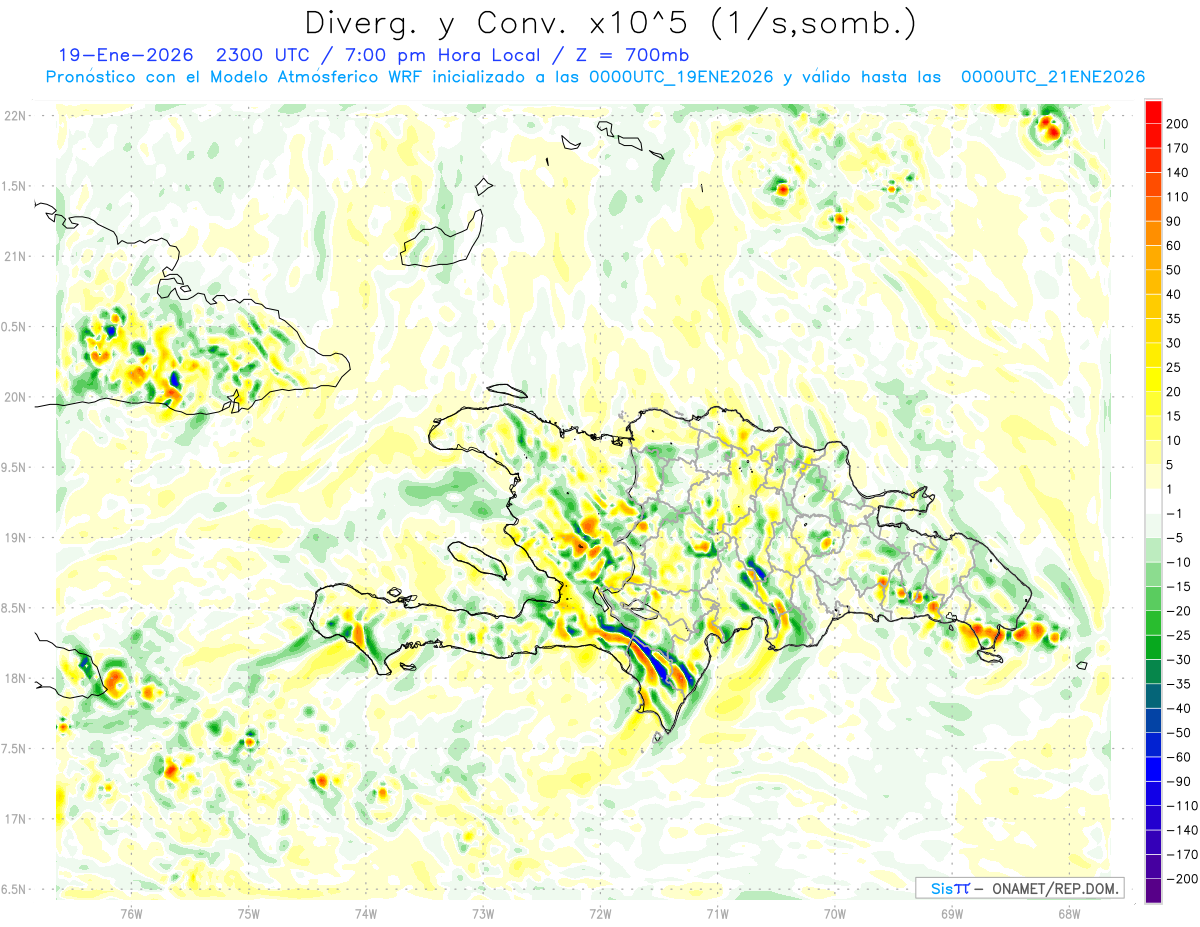The image size is (1200, 927).
Task: Click the -30 colorbar value
Action: pos(1181,659)
